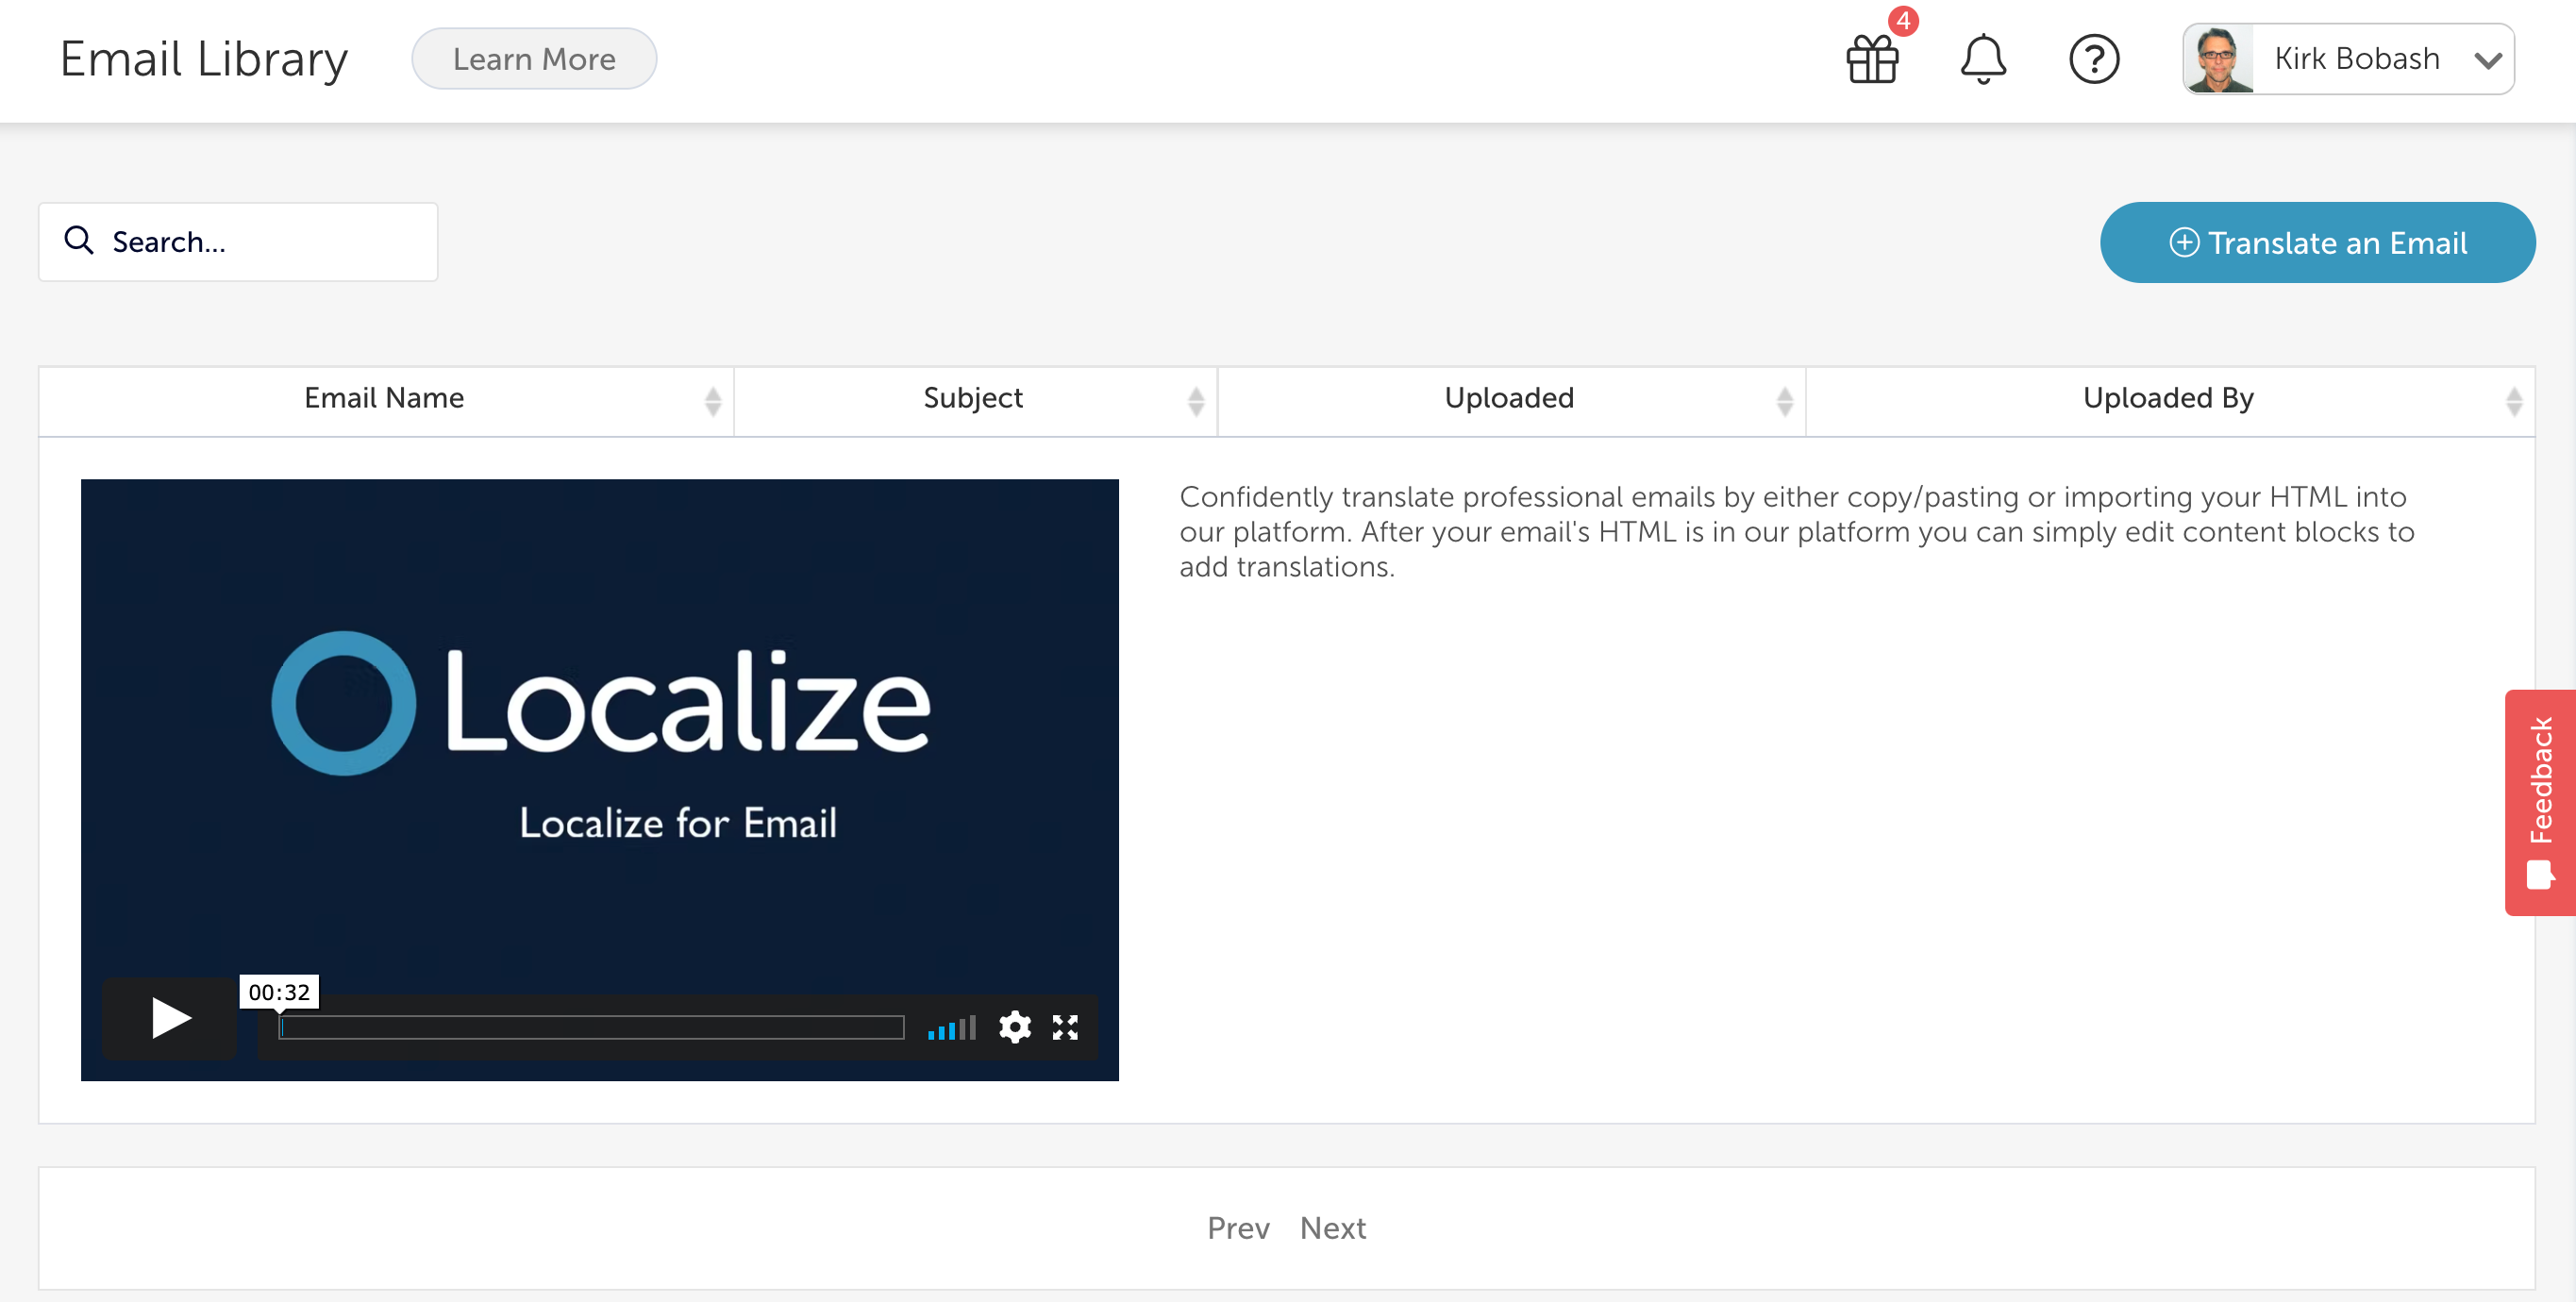
Task: Expand the Kirk Bobash account dropdown
Action: click(2487, 60)
